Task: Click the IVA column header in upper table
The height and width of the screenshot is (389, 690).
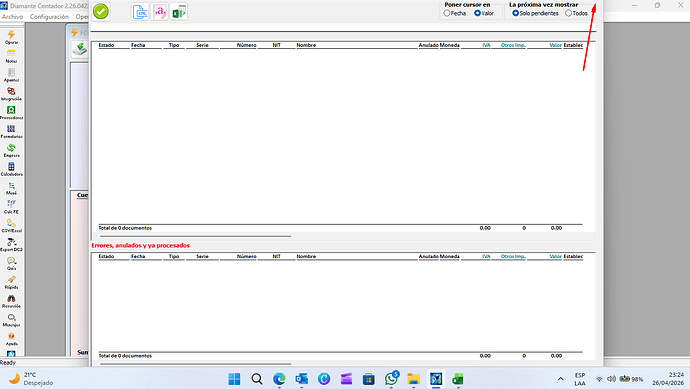Action: (x=486, y=45)
